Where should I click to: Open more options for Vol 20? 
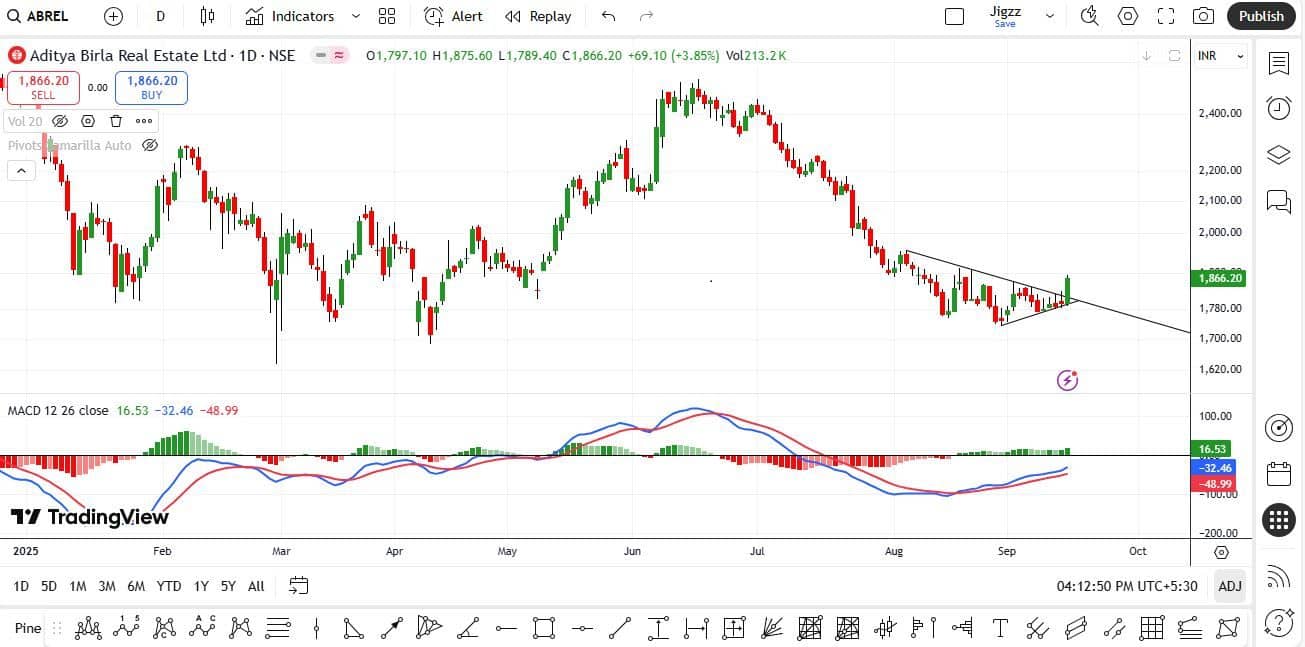pyautogui.click(x=144, y=121)
